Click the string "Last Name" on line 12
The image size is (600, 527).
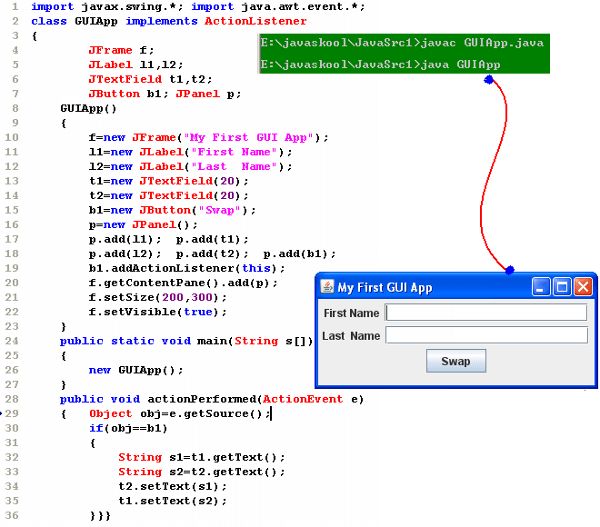[234, 166]
